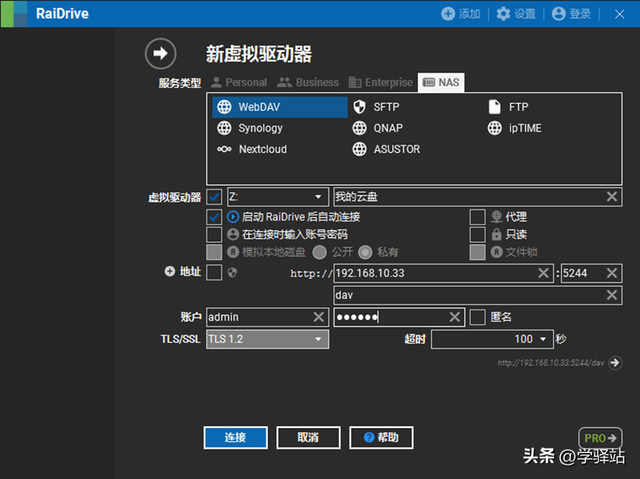This screenshot has width=640, height=479.
Task: Clear the IP address 192.168.10.33
Action: click(x=543, y=273)
